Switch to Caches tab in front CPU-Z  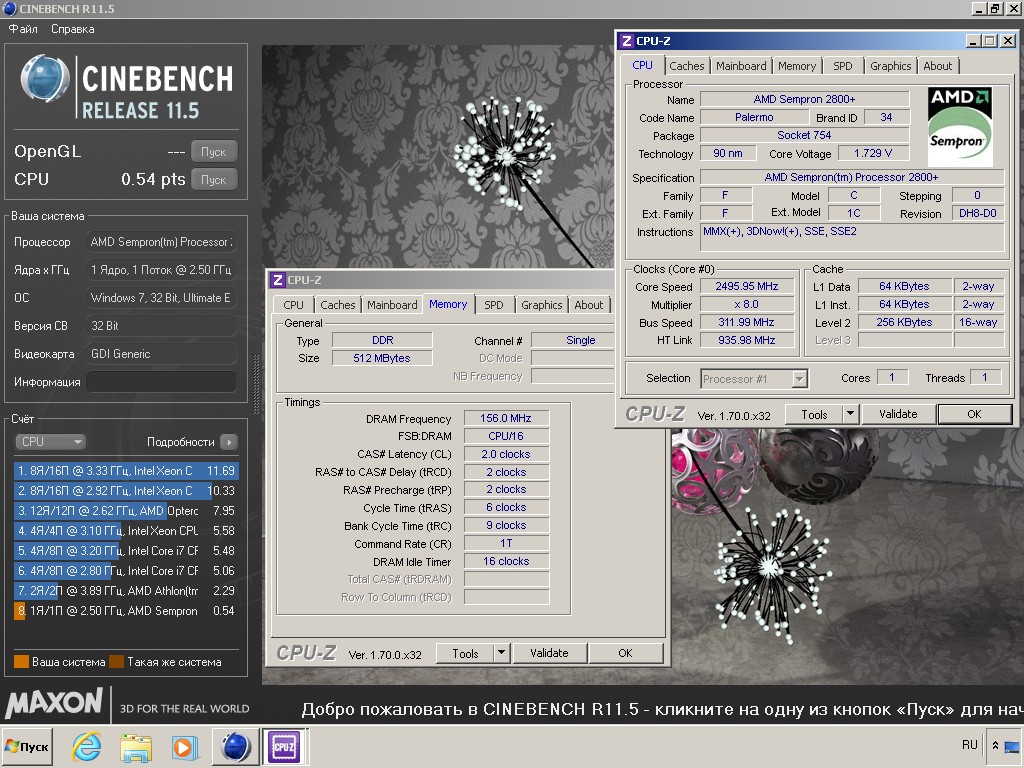point(686,66)
